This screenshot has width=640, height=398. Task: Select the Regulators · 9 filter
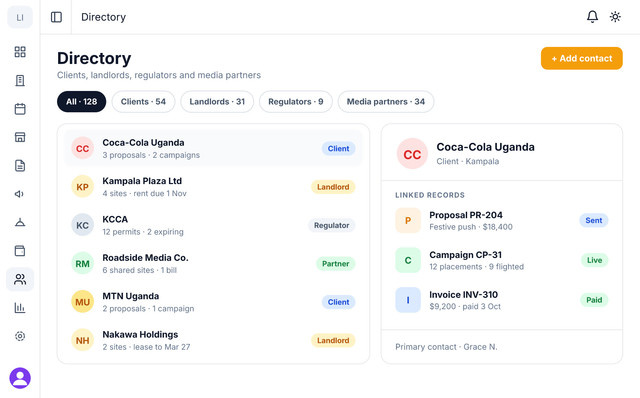[x=296, y=102]
